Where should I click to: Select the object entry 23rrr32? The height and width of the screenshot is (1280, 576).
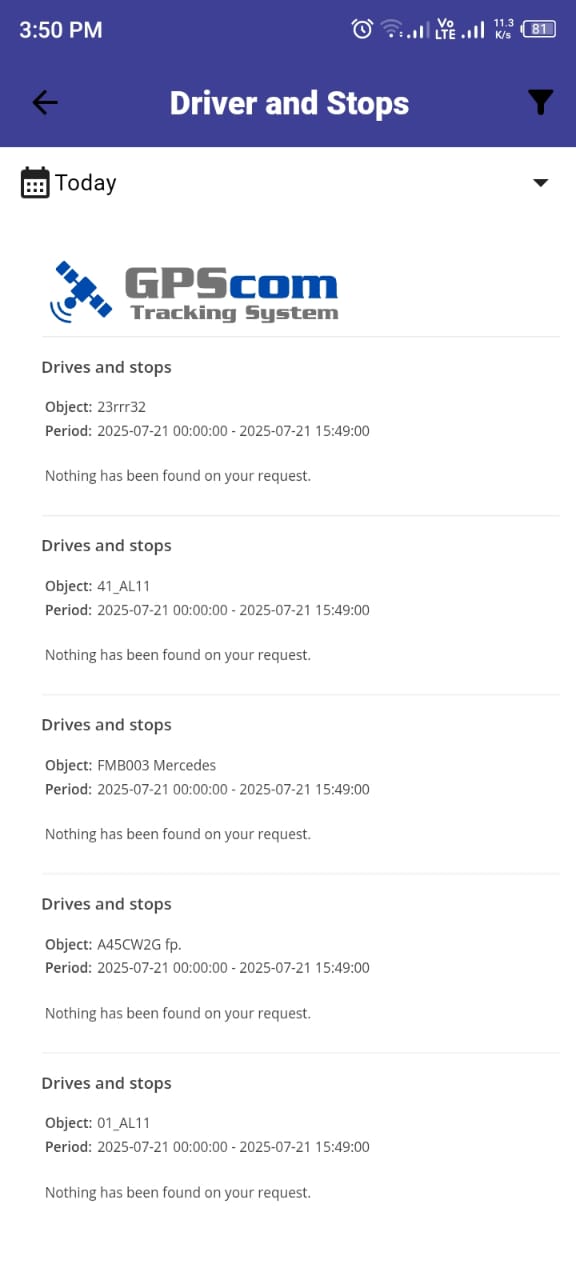122,407
